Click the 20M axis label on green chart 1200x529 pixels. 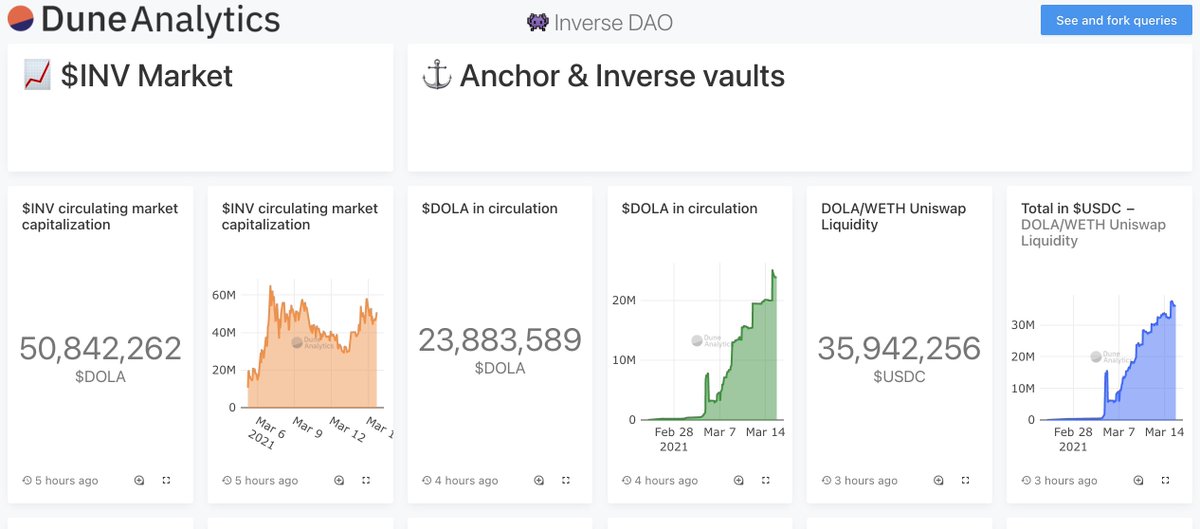point(624,299)
